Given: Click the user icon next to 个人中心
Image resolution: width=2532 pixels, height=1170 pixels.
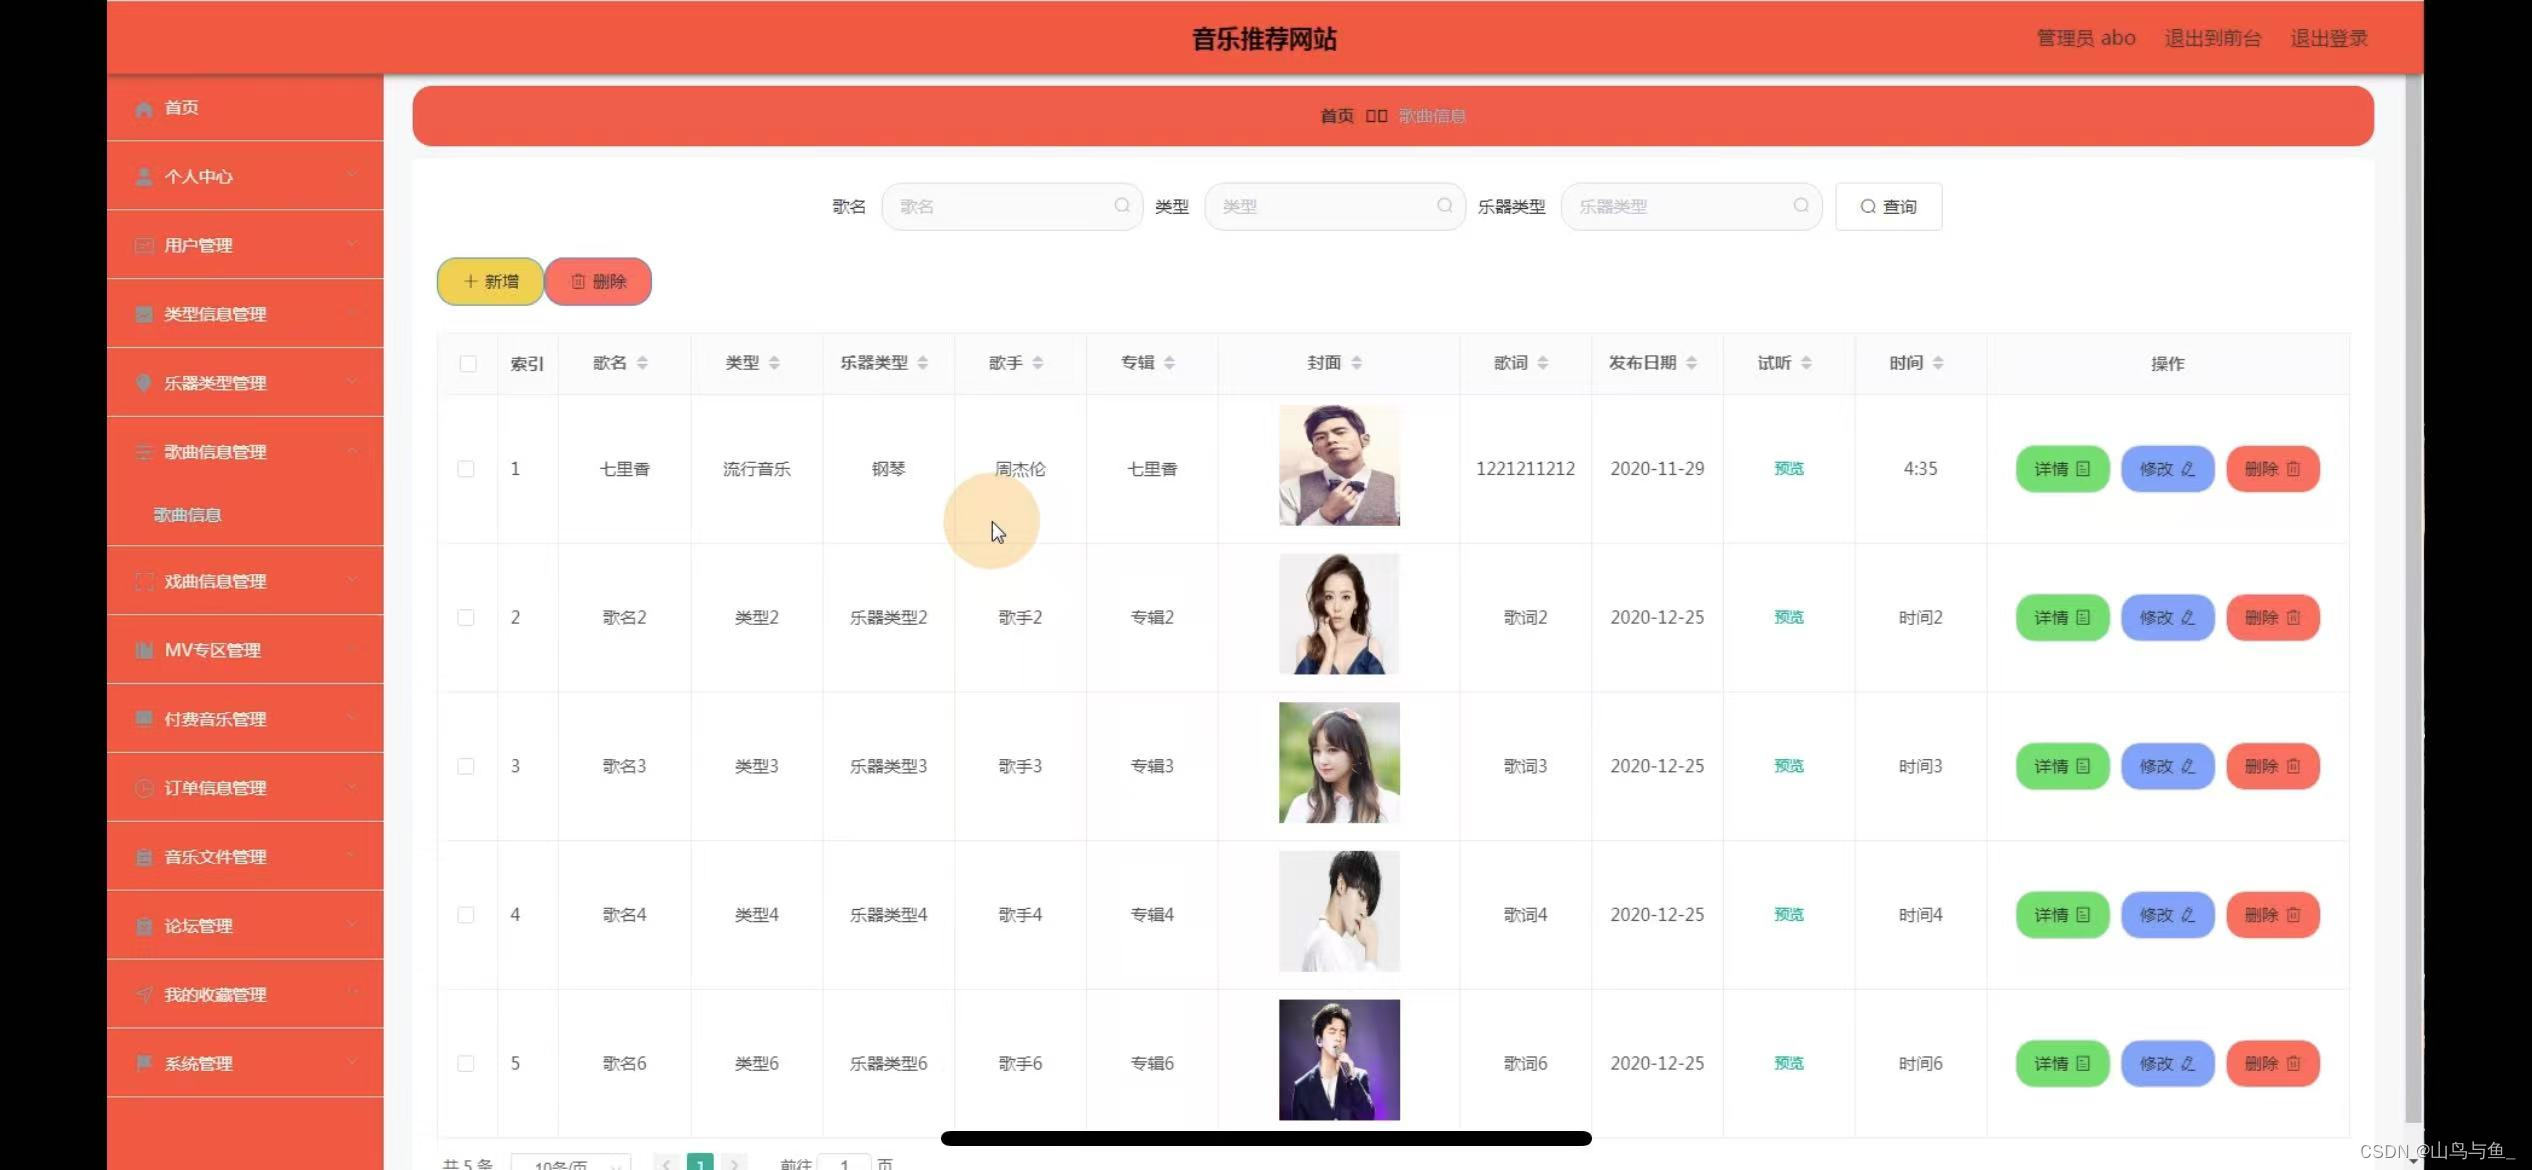Looking at the screenshot, I should coord(144,177).
